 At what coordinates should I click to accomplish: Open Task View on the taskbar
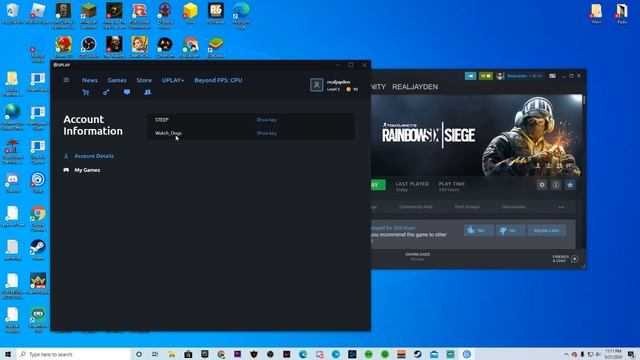click(x=155, y=354)
